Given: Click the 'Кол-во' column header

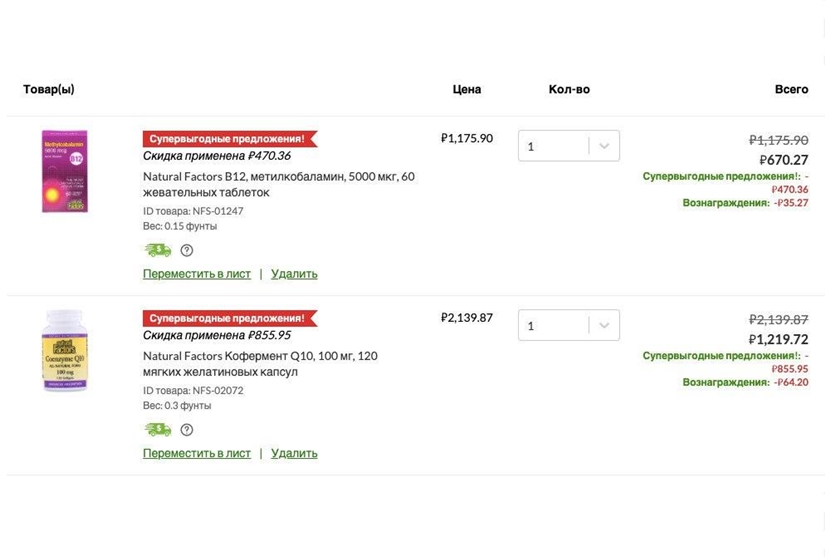Looking at the screenshot, I should click(569, 89).
